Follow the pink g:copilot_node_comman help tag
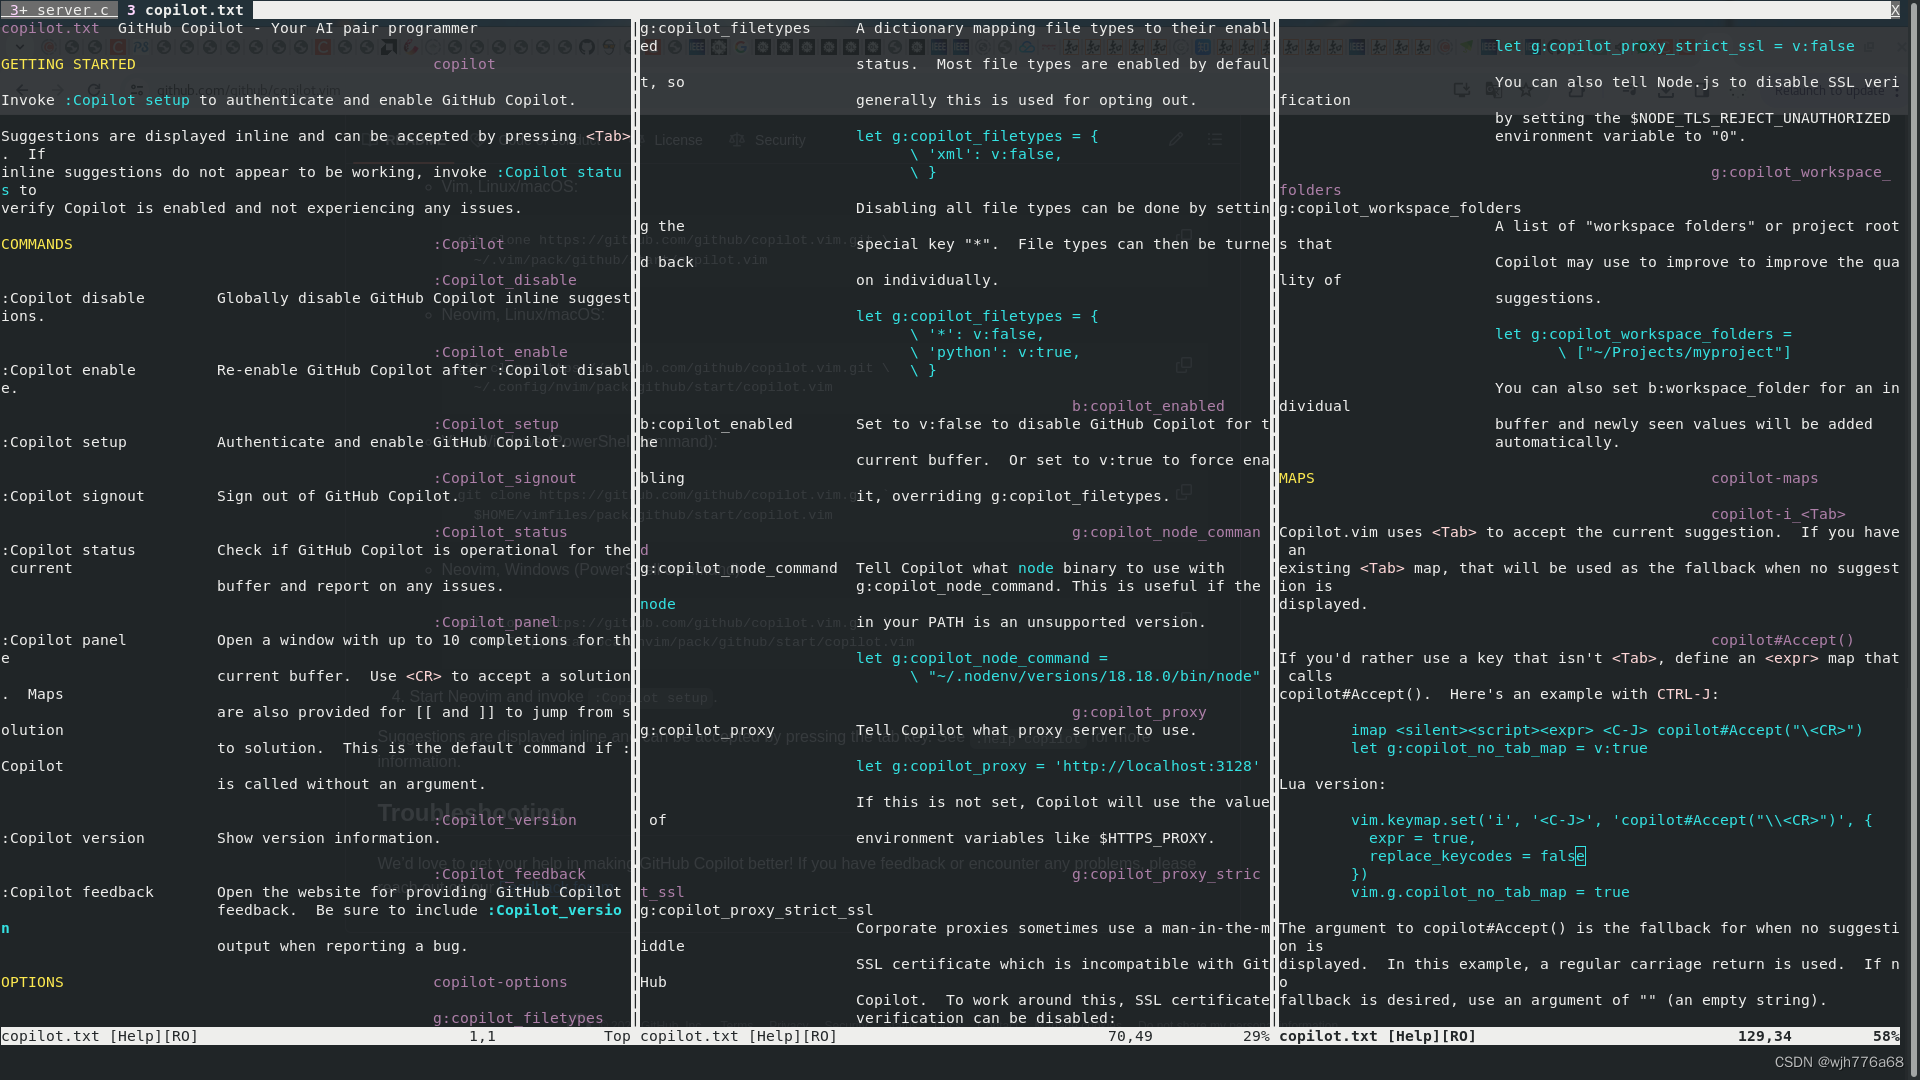 tap(1166, 532)
